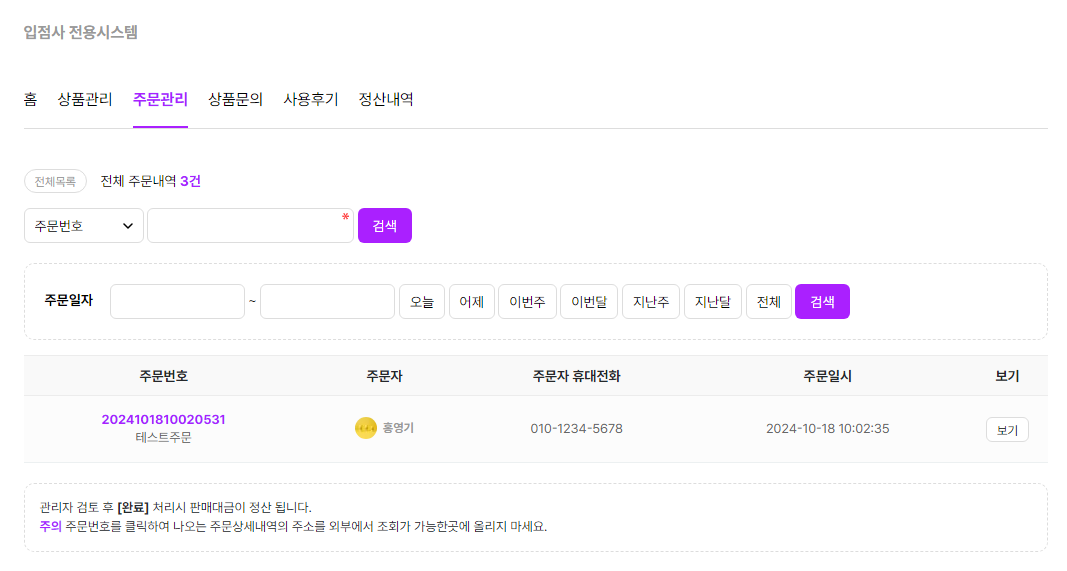Select the 주문관리 tab
Image resolution: width=1067 pixels, height=571 pixels.
pyautogui.click(x=161, y=99)
